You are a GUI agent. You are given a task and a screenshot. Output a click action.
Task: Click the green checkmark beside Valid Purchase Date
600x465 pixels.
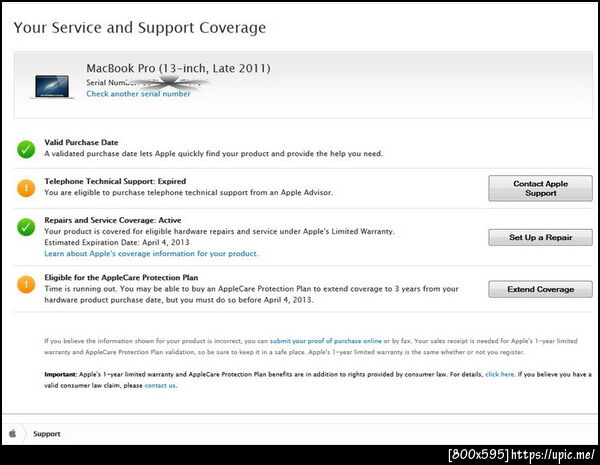pos(26,149)
